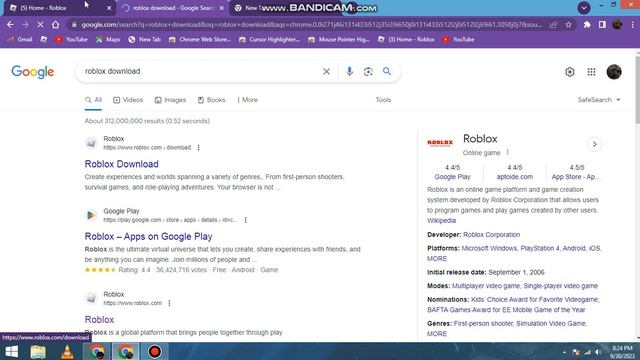This screenshot has height=360, width=640.
Task: Show hidden system tray icons
Action: [564, 352]
